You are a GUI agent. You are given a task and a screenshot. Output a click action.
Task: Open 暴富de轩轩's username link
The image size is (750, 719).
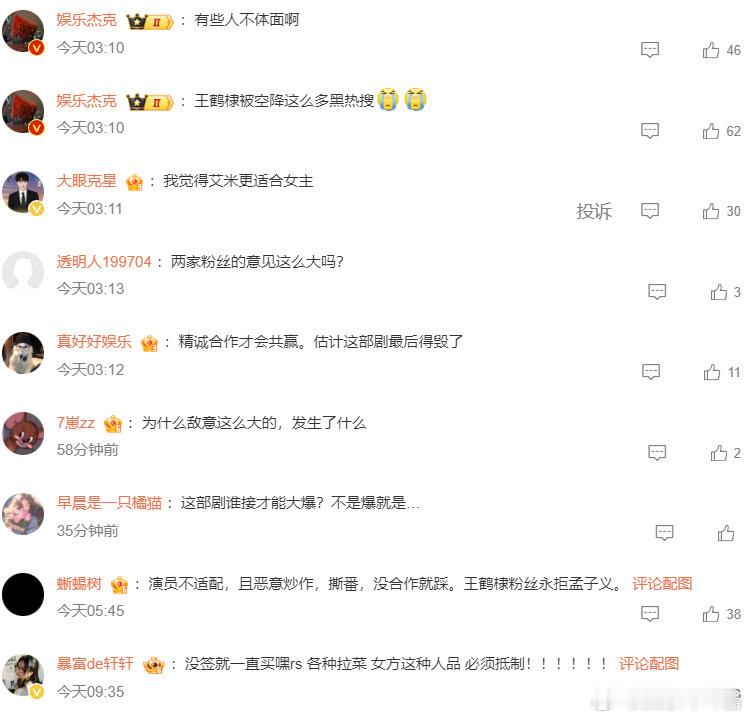[x=95, y=664]
